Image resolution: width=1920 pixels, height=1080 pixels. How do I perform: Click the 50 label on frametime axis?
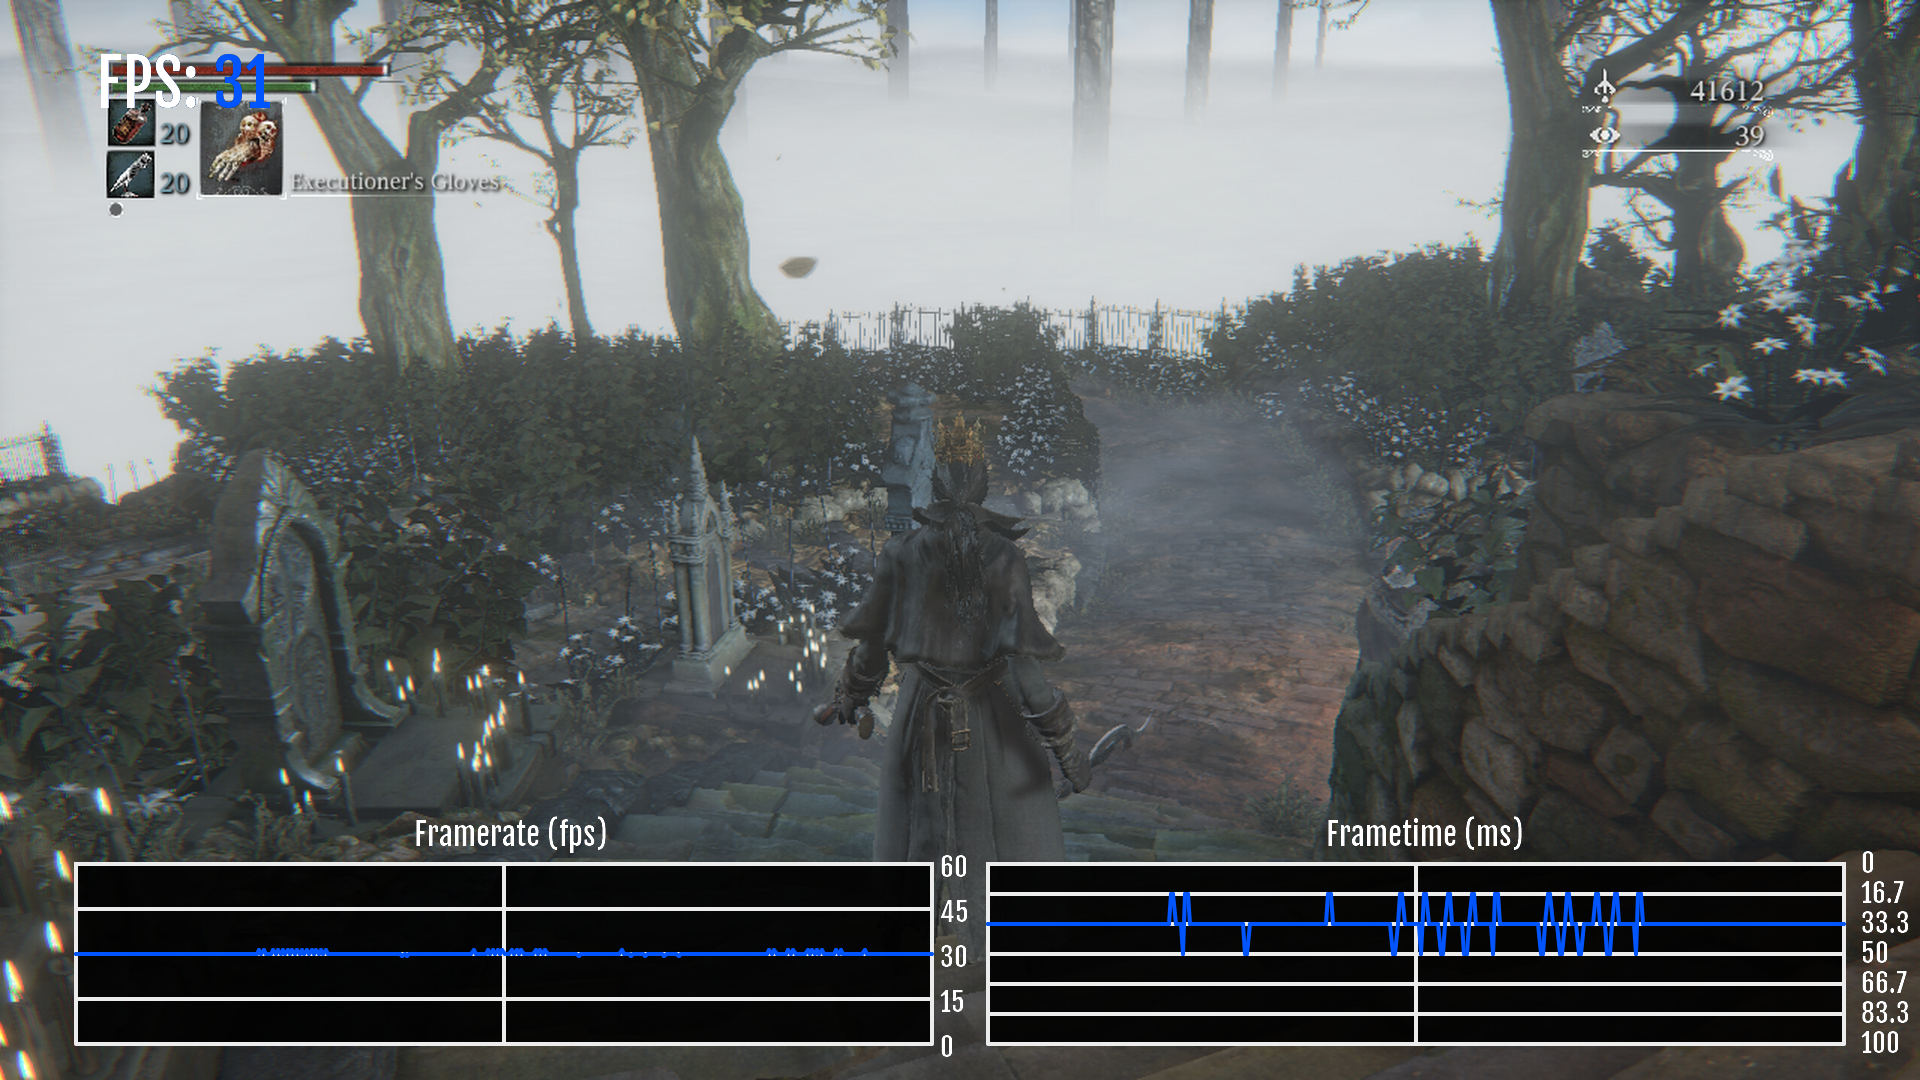[x=1875, y=953]
